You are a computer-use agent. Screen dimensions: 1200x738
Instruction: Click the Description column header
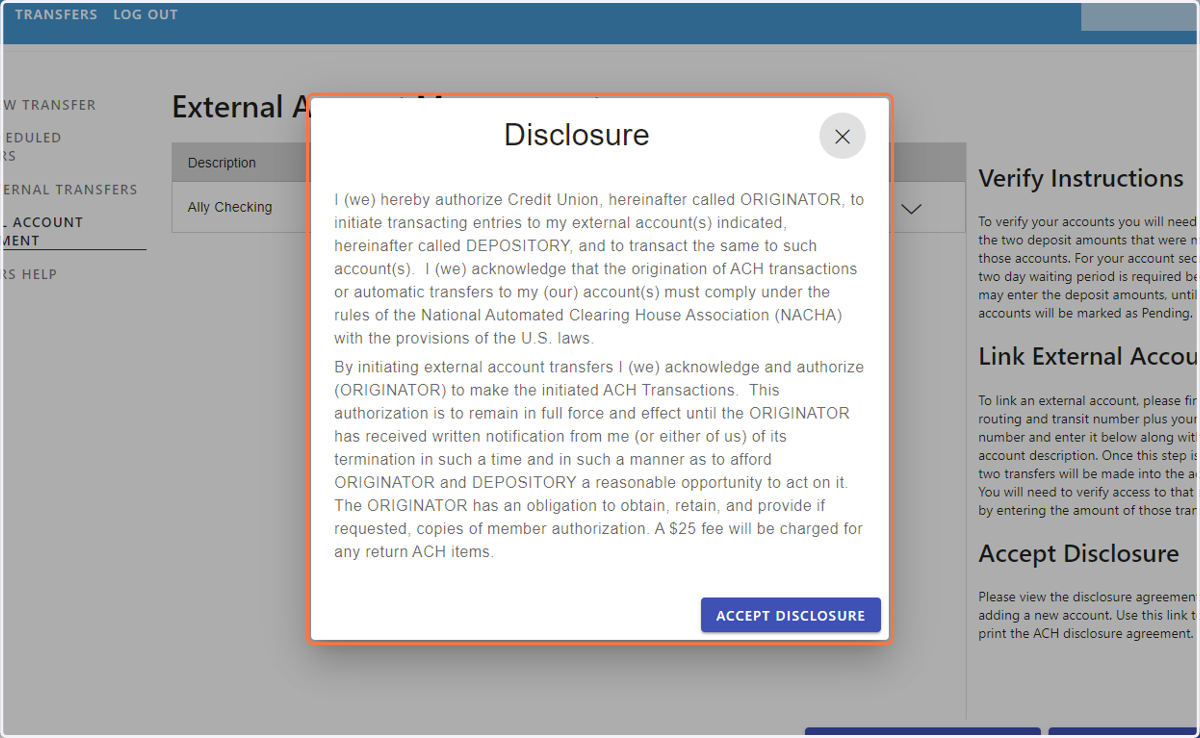(x=222, y=163)
